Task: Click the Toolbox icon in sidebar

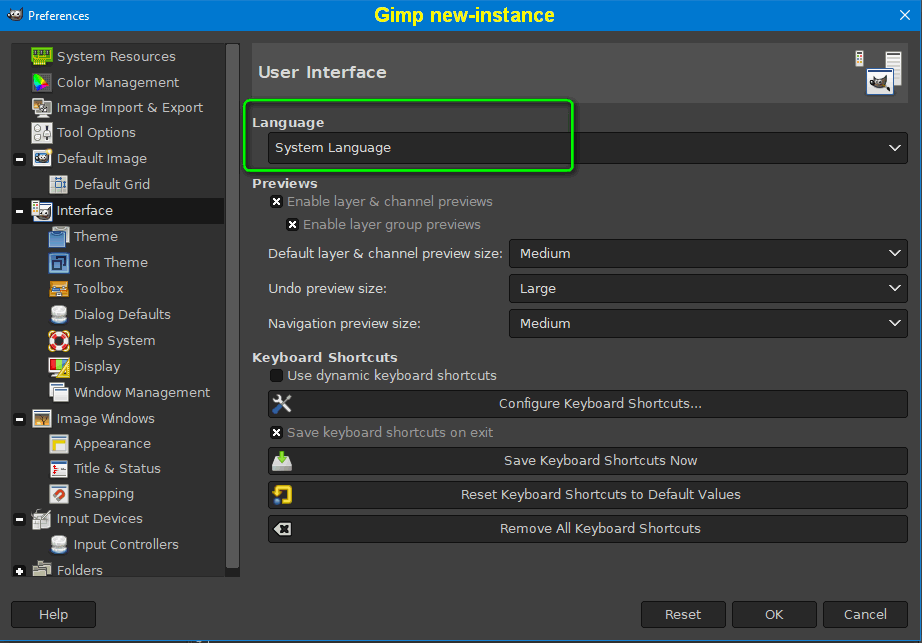Action: click(59, 289)
